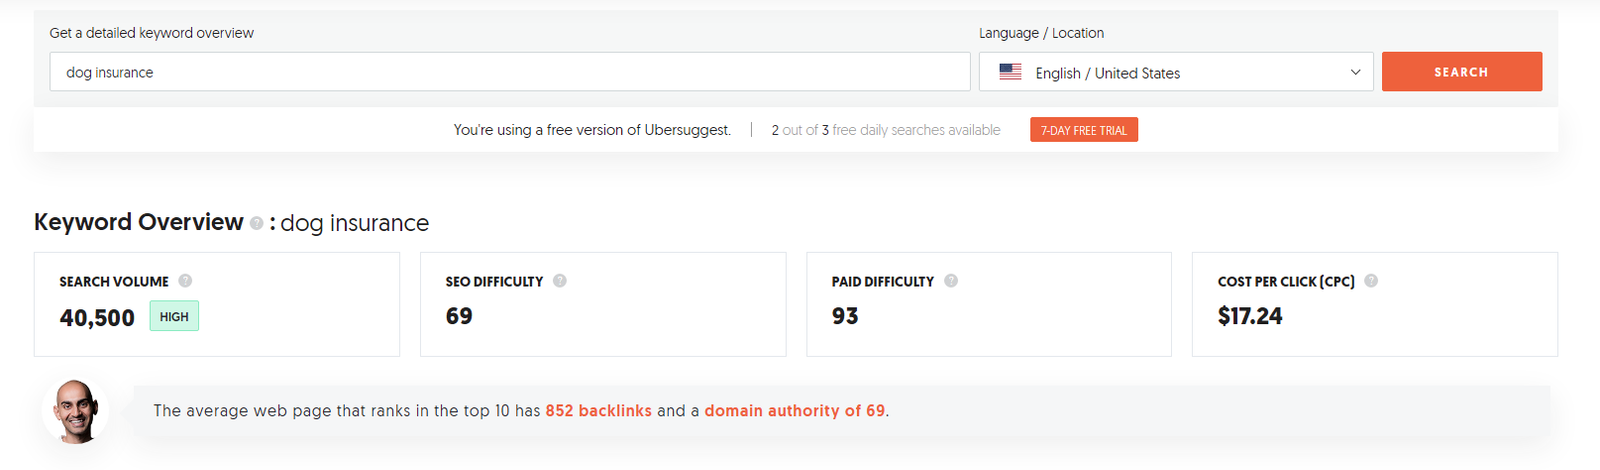Image resolution: width=1600 pixels, height=470 pixels.
Task: Click the help icon beside Keyword Overview
Action: coord(257,223)
